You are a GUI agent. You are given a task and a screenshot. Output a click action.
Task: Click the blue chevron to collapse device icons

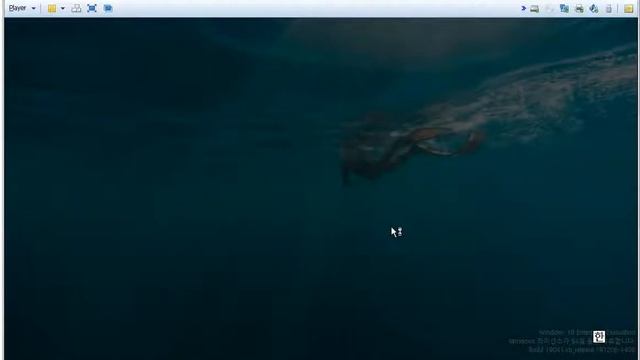(x=523, y=8)
